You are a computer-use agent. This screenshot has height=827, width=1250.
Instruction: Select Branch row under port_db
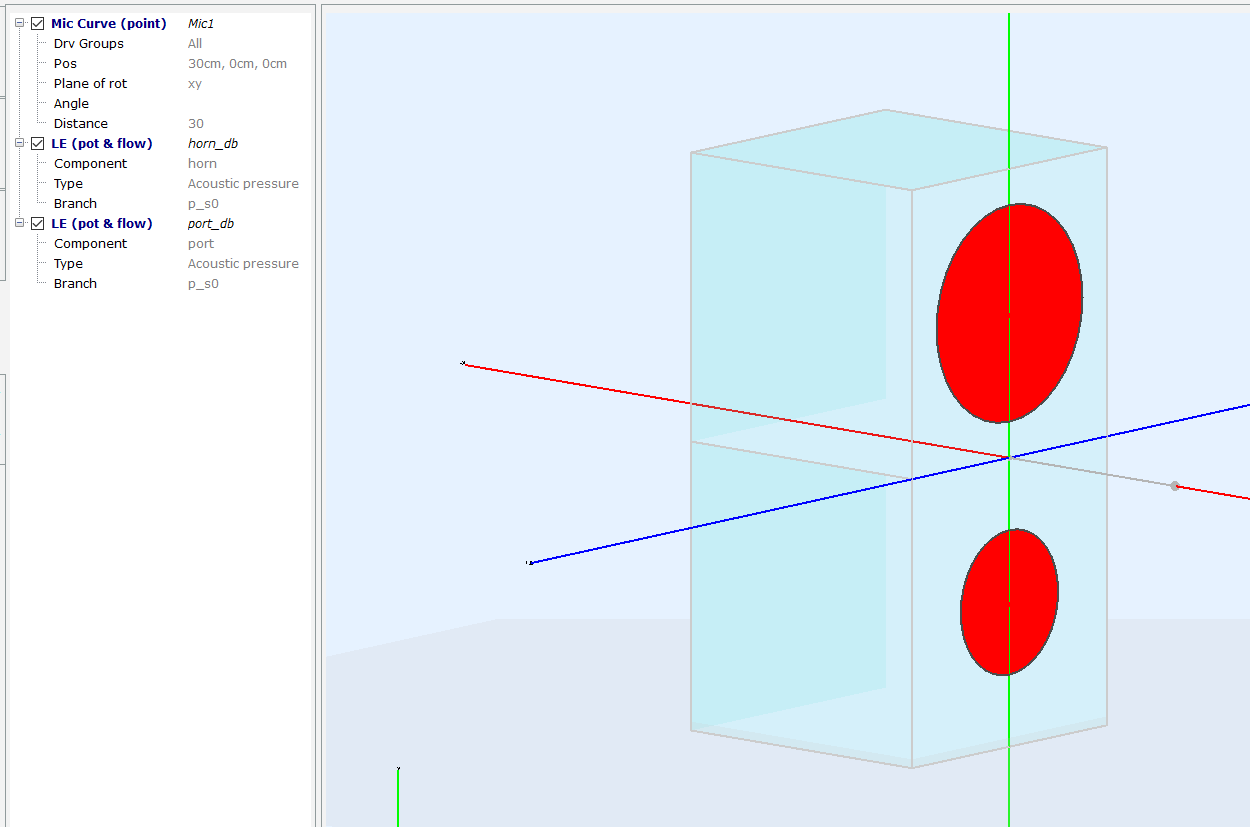(75, 283)
